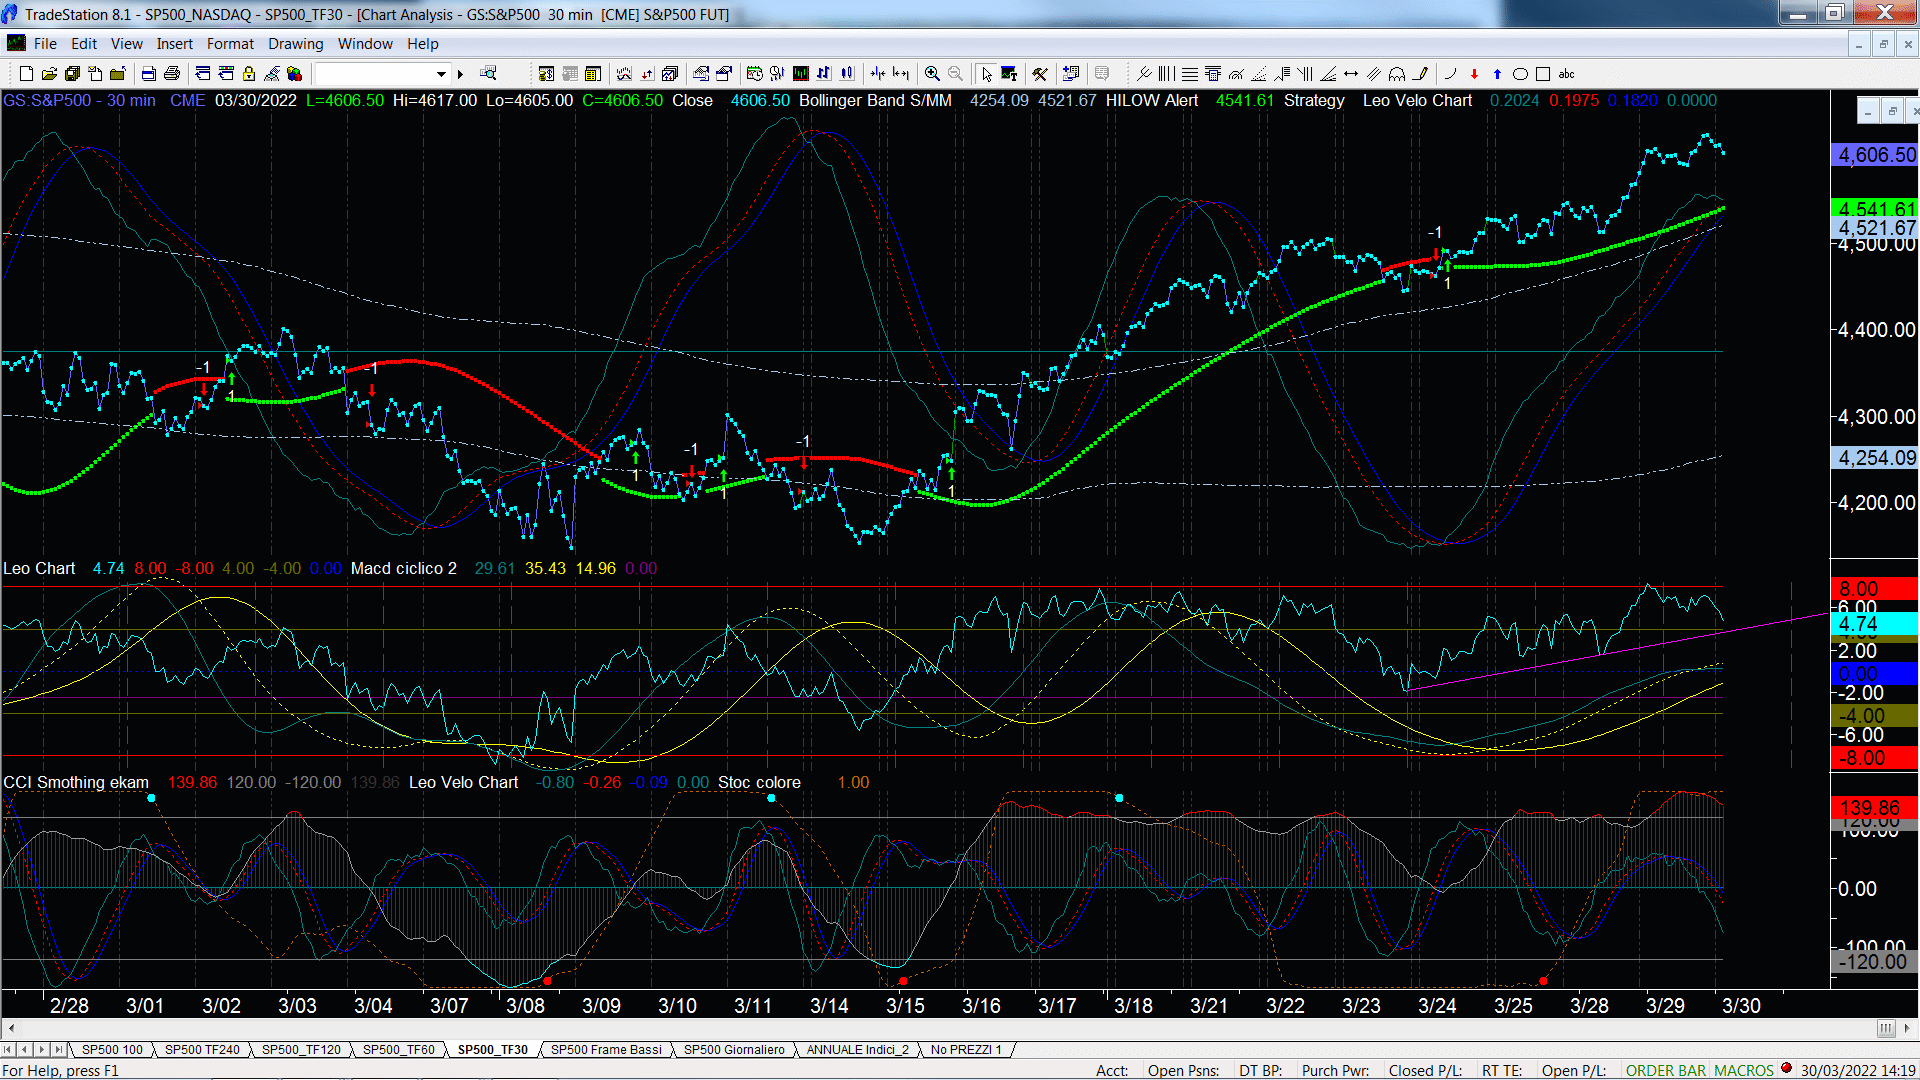This screenshot has width=1920, height=1080.
Task: Click the padlock toolbar icon
Action: click(249, 74)
